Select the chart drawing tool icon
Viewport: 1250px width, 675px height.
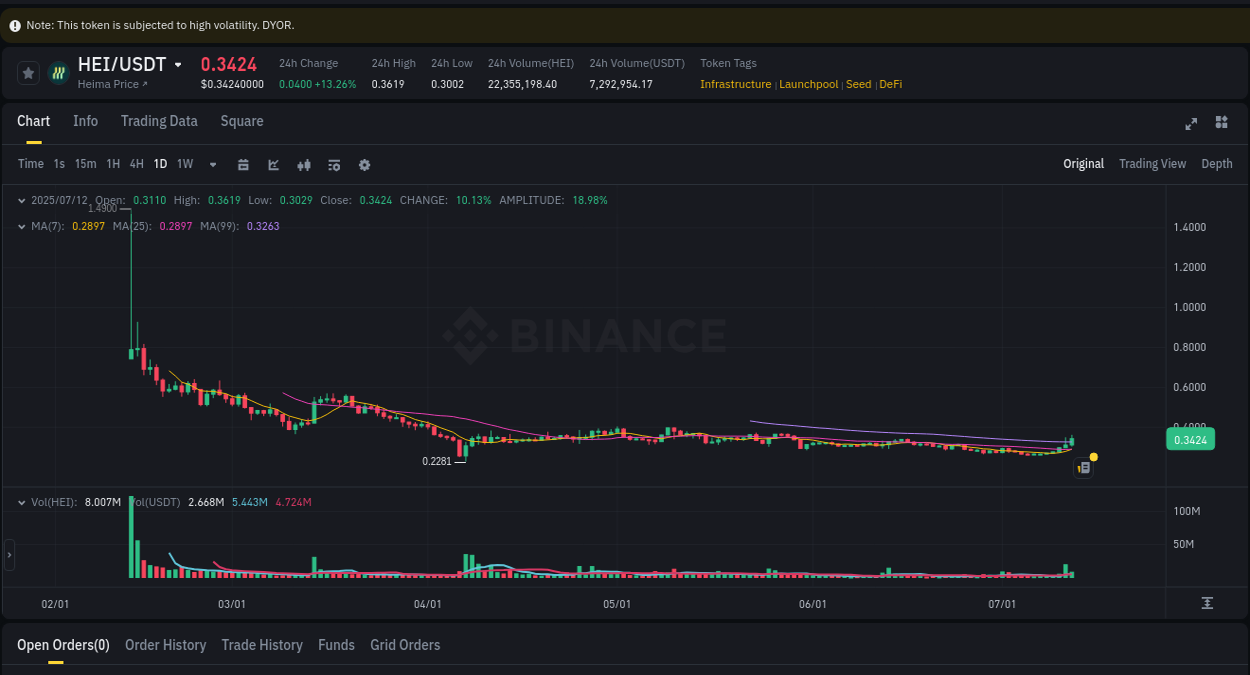tap(273, 164)
